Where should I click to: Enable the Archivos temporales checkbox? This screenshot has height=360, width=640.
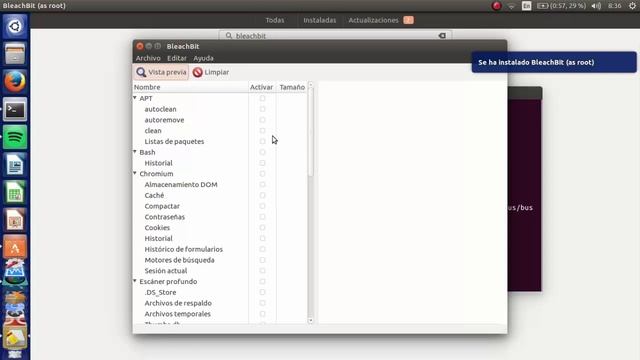(262, 314)
